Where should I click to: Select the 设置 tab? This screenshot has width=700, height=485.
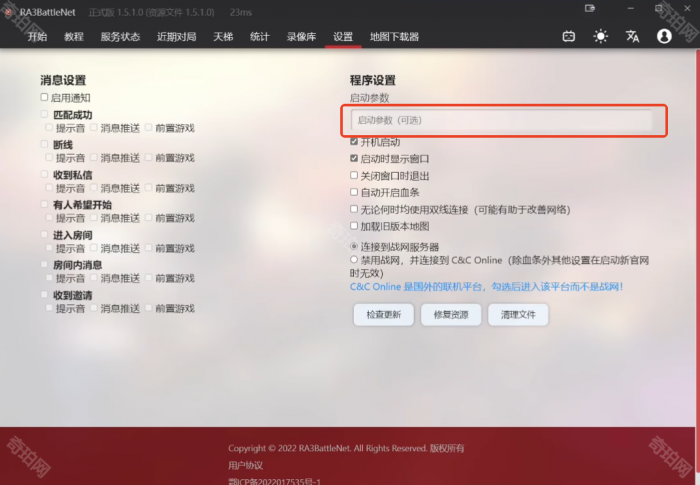point(343,37)
